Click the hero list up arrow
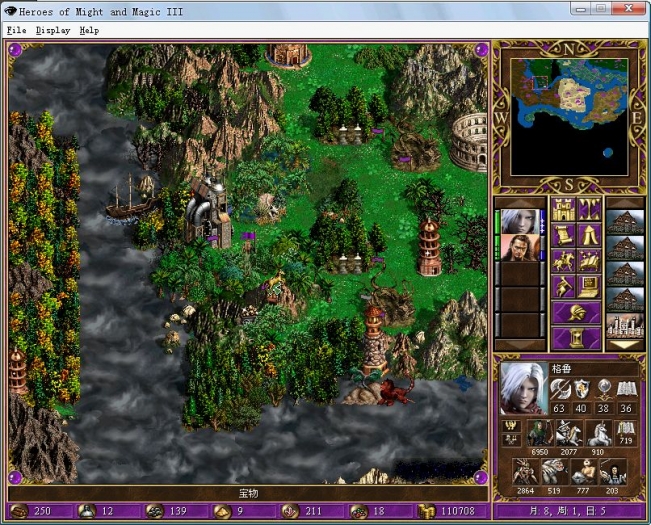651x525 pixels. (520, 203)
